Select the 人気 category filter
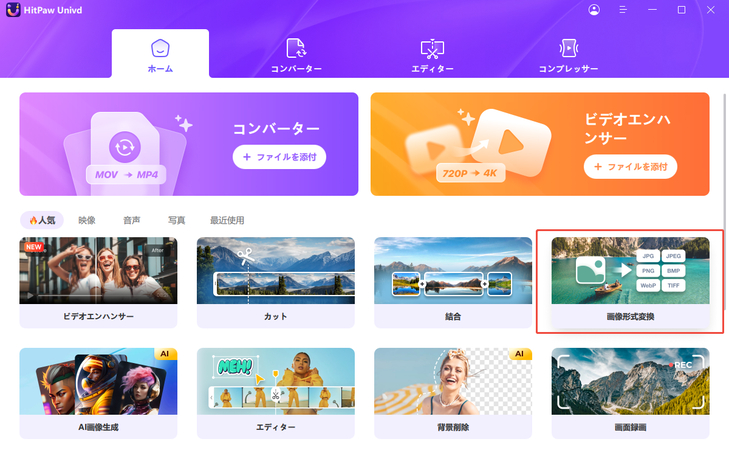Screen dimensions: 729x450 coord(42,220)
